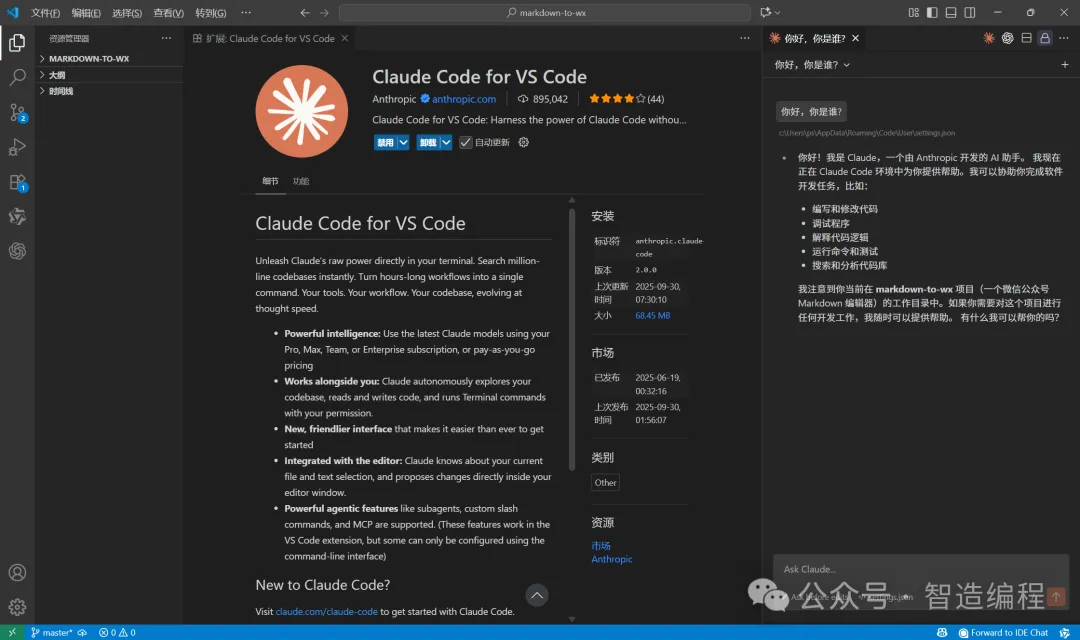Viewport: 1080px width, 640px height.
Task: Expand the 大纲 outline section
Action: (110, 74)
